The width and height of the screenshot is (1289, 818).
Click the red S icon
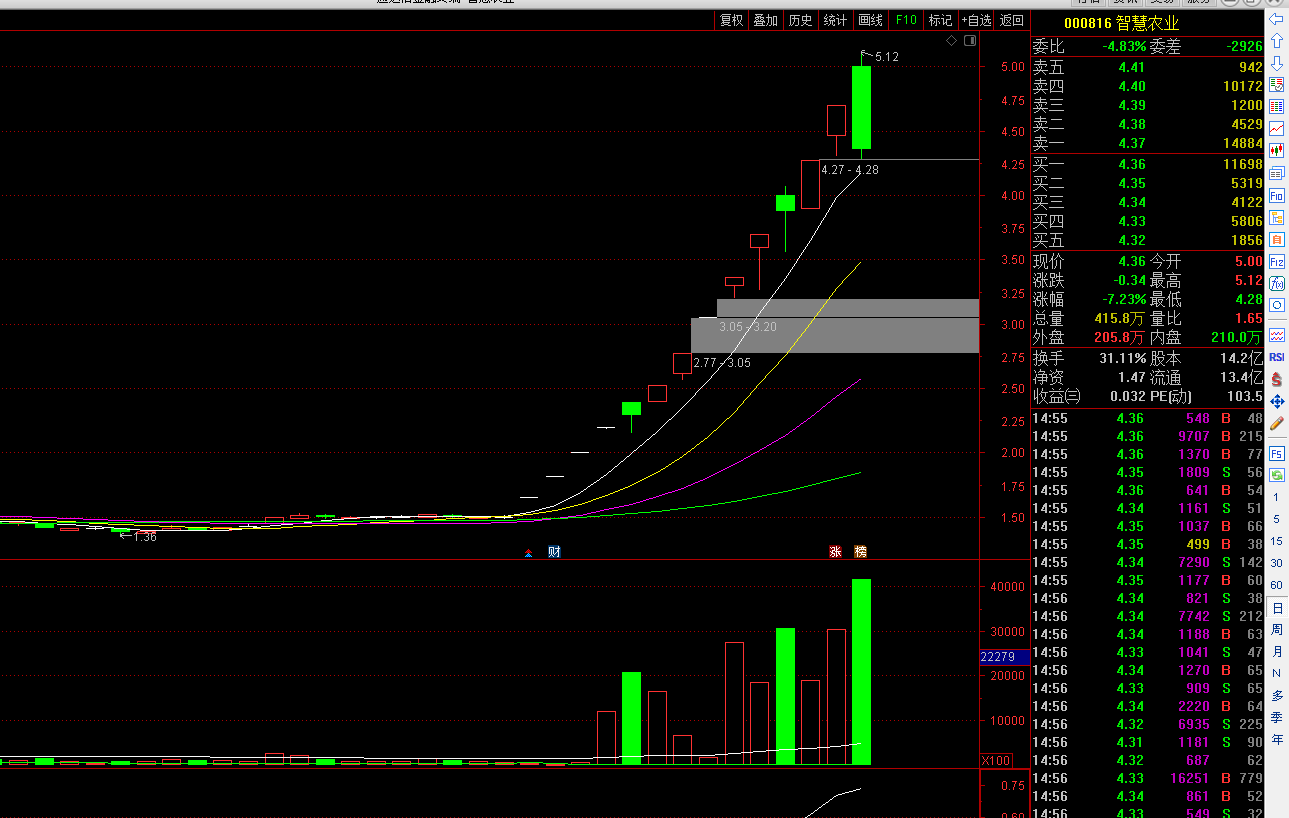coord(1276,379)
